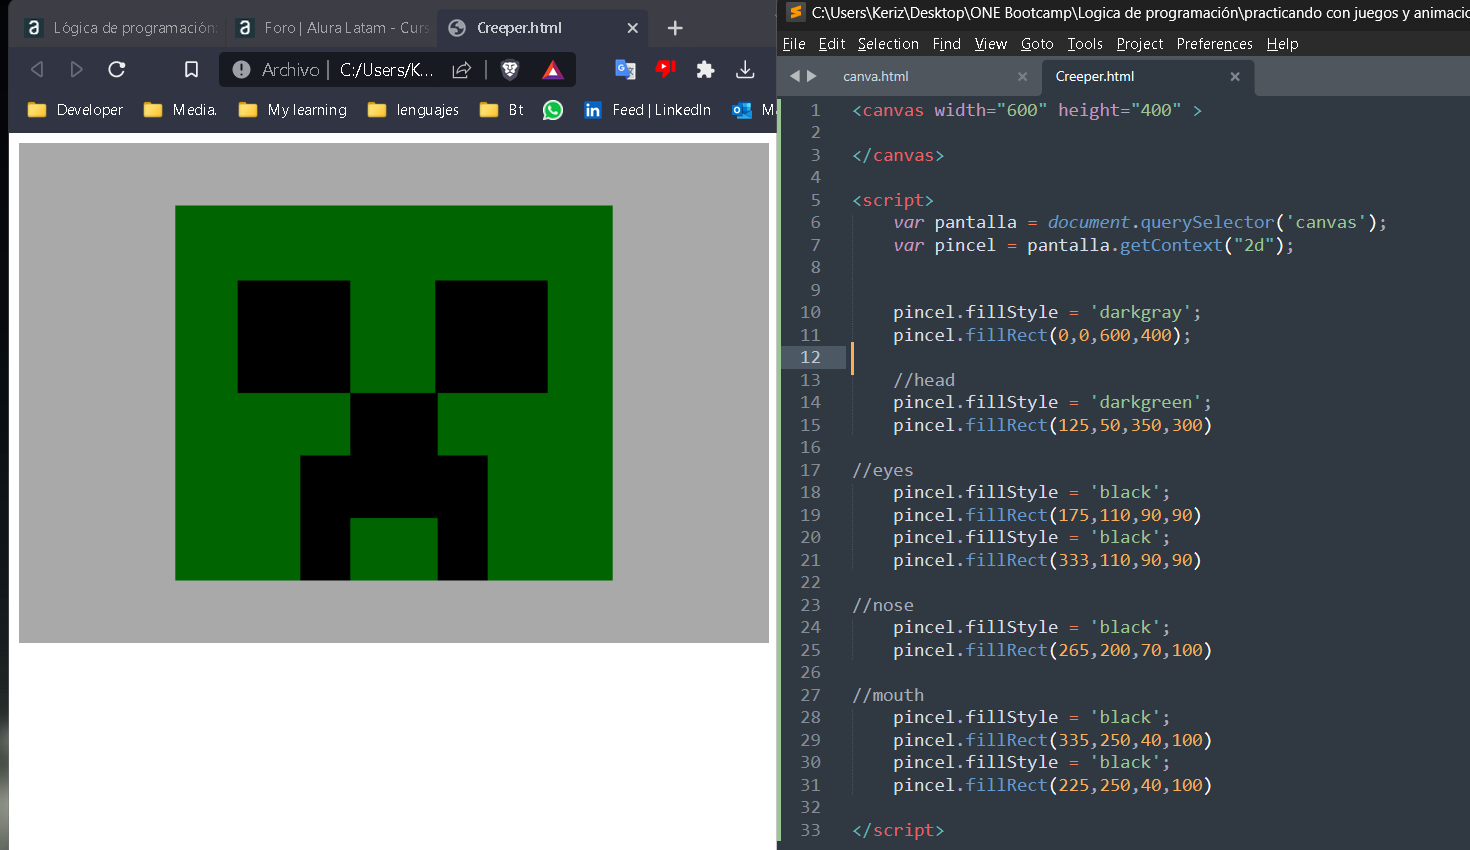Click Sublime Text app icon in title bar
1470x850 pixels.
coord(795,12)
